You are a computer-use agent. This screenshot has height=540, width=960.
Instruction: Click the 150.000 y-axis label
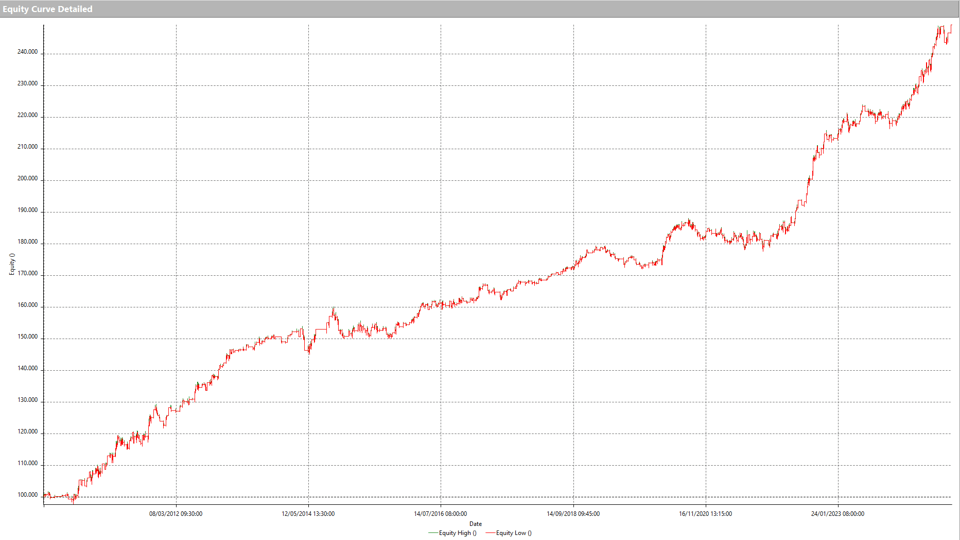coord(27,338)
